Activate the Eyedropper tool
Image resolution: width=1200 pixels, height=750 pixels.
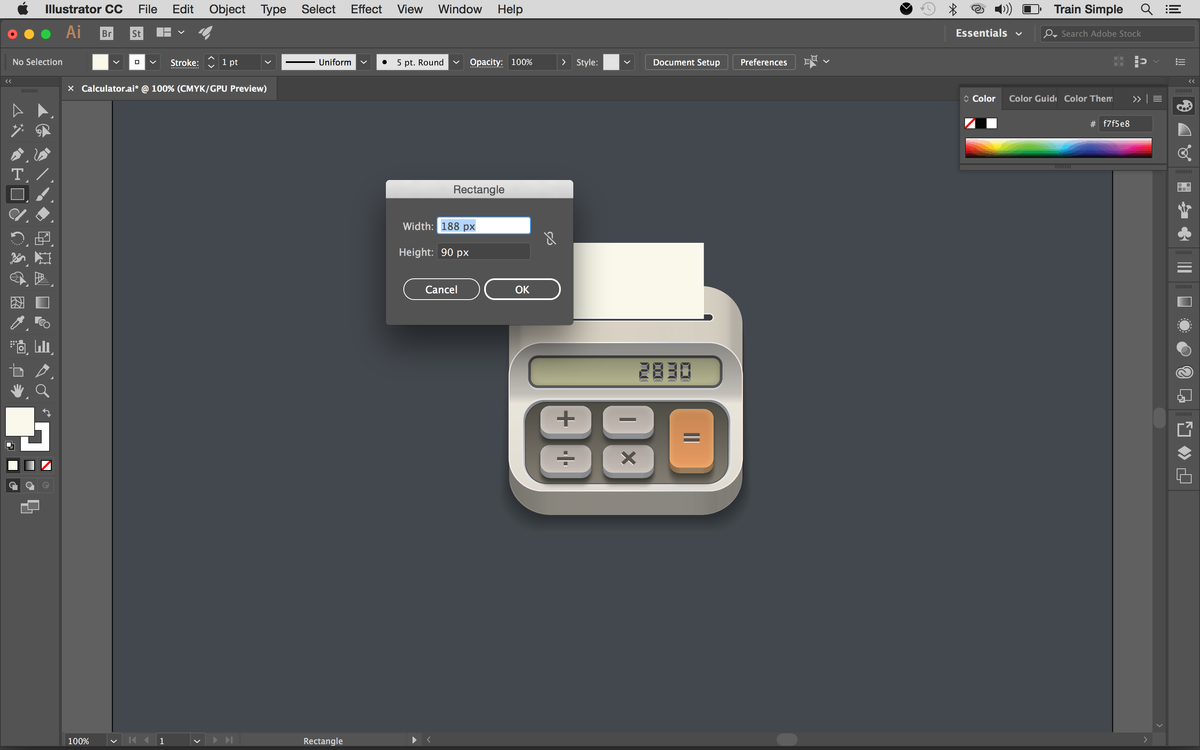pyautogui.click(x=17, y=322)
